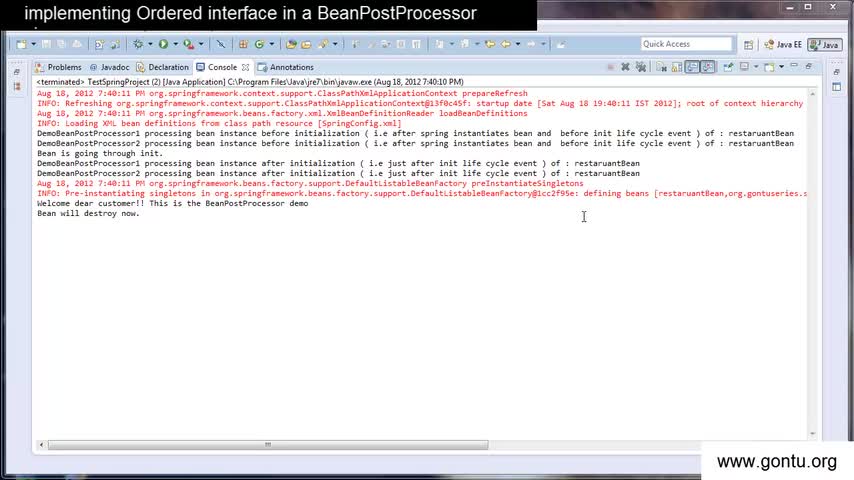
Task: Toggle the Scroll Lock console button
Action: pos(676,67)
